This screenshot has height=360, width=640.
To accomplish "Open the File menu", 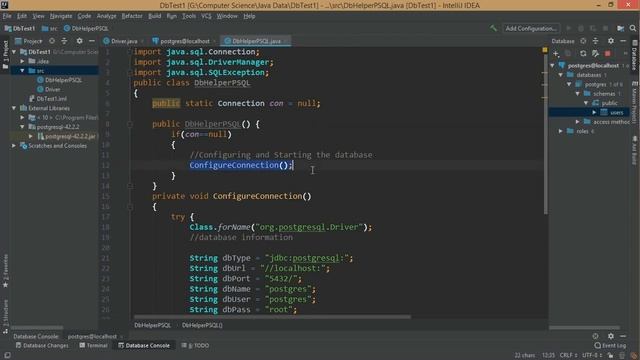I will 7,16.
